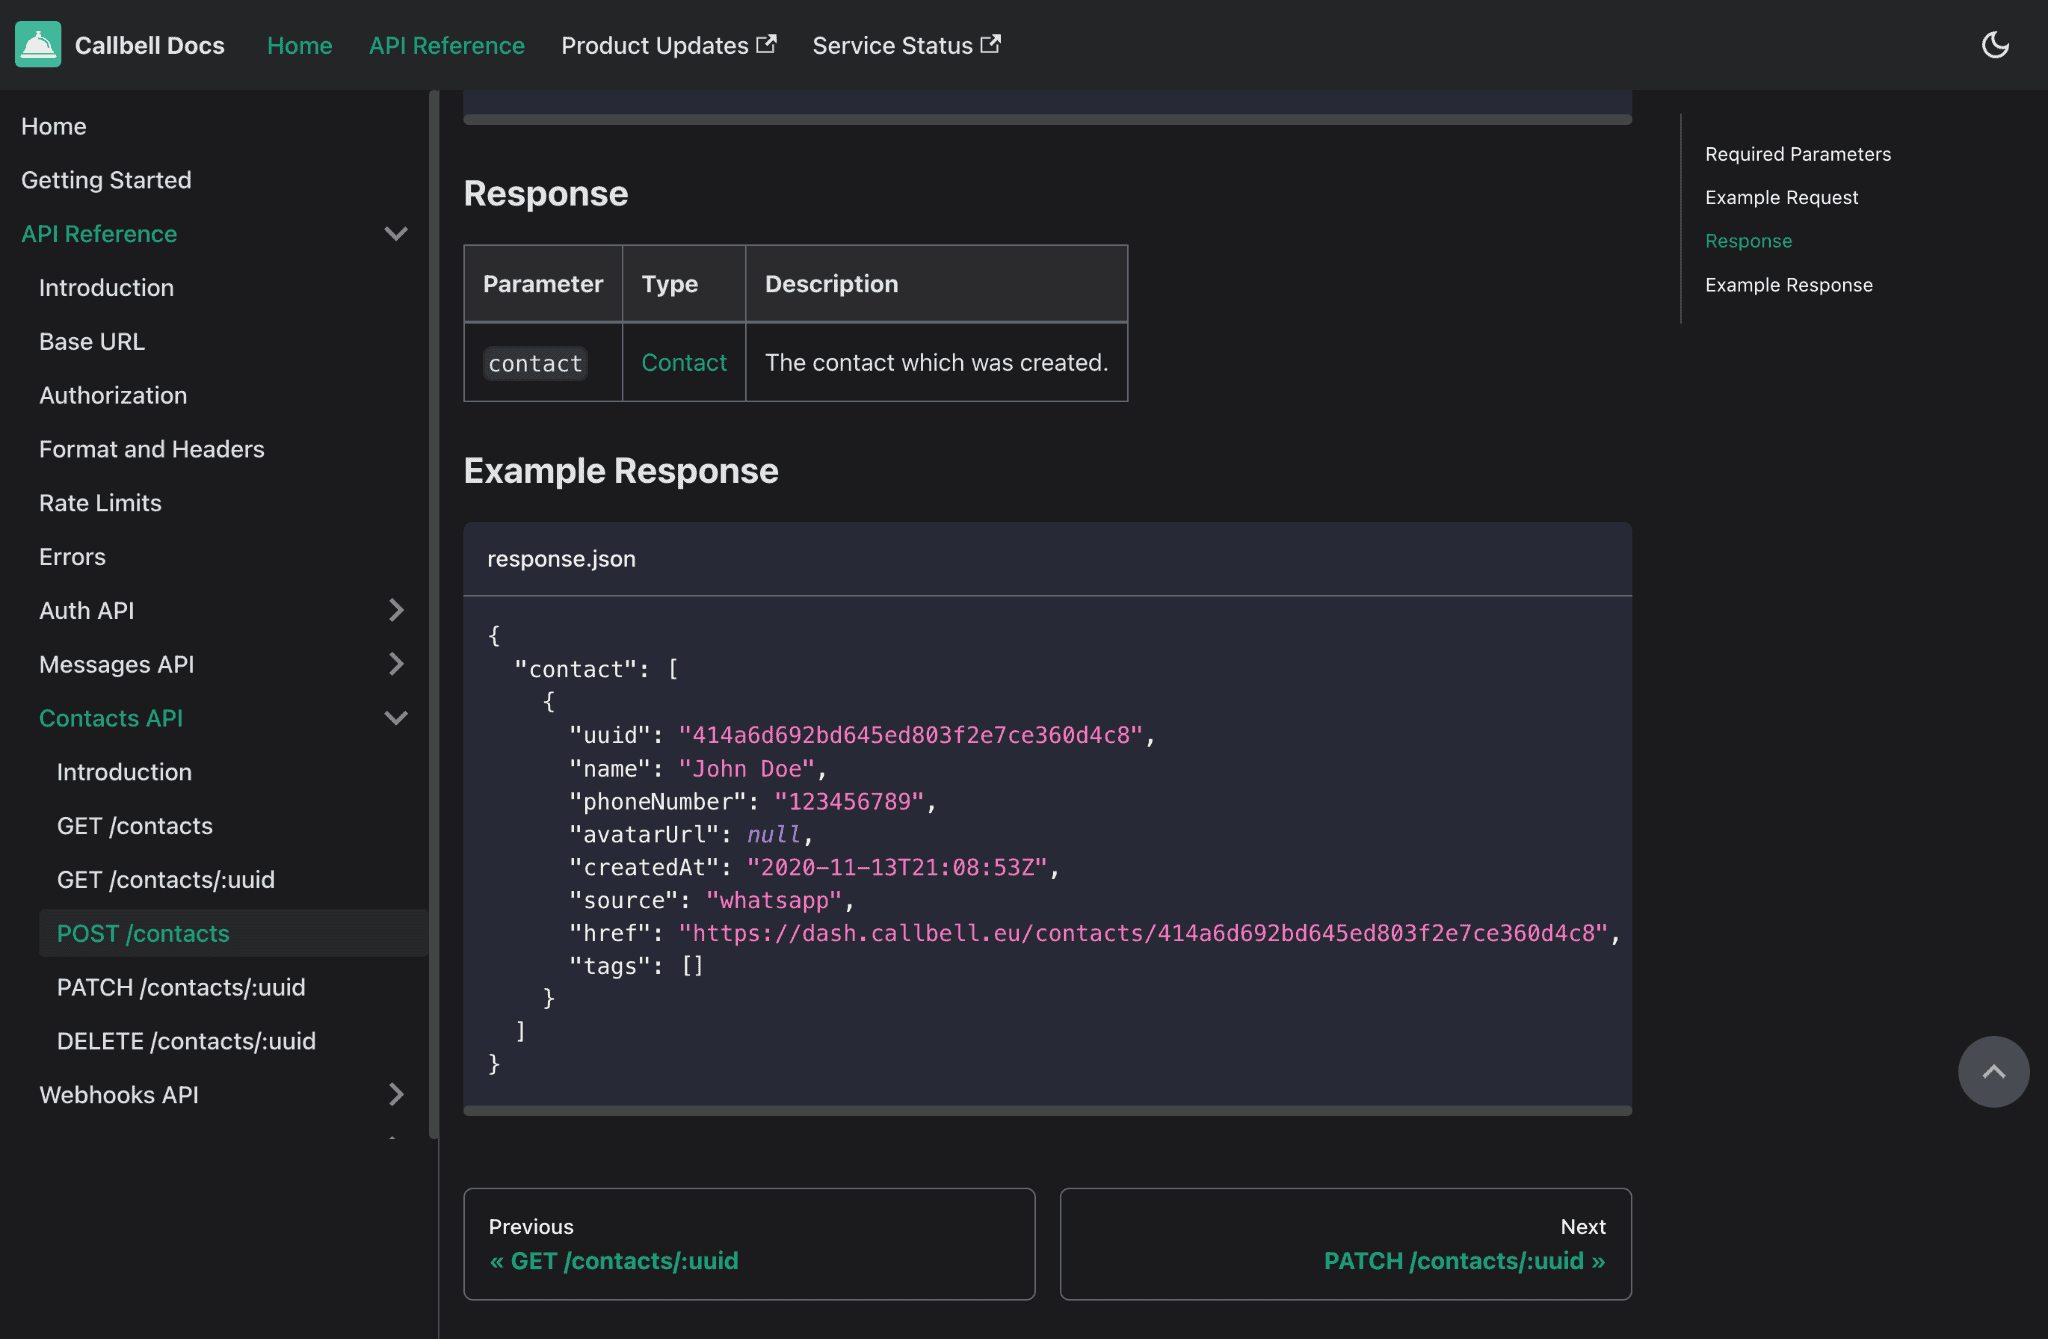The width and height of the screenshot is (2048, 1339).
Task: Select the API Reference menu tab
Action: (447, 45)
